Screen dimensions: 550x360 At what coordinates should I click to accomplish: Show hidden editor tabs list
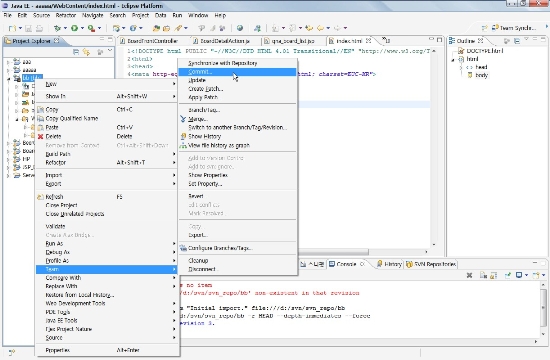[x=386, y=40]
